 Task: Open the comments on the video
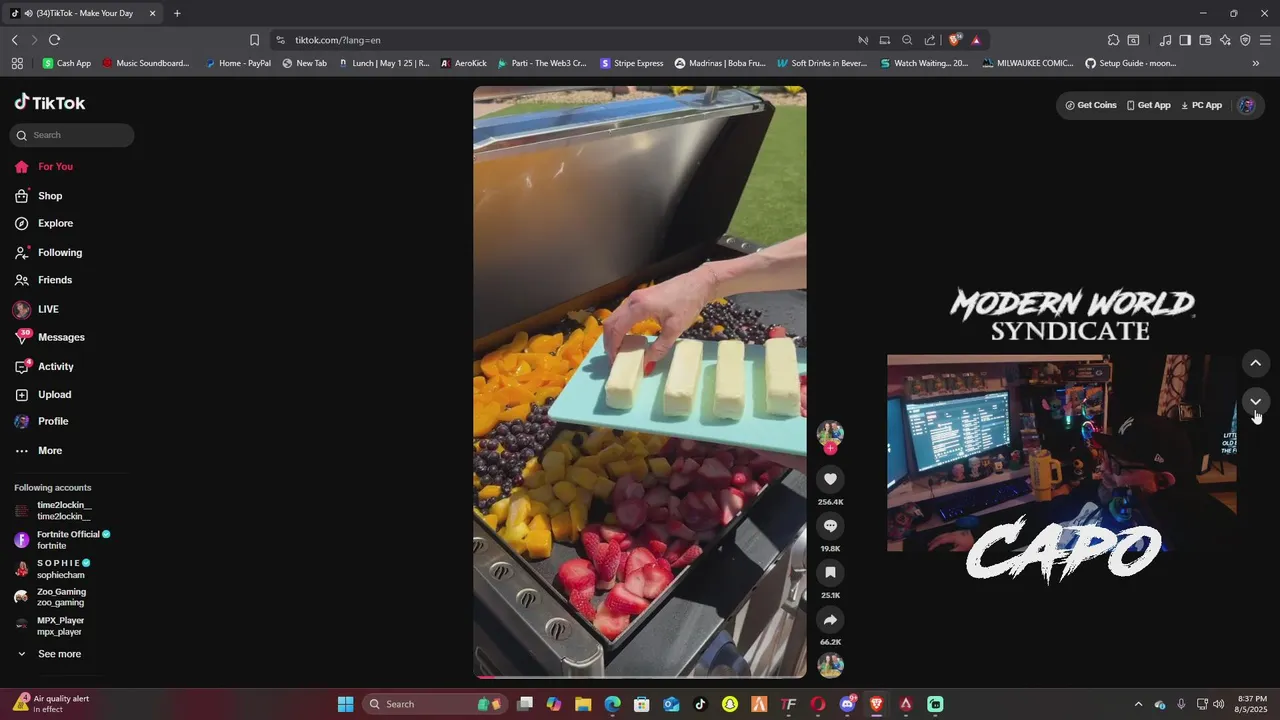[830, 526]
